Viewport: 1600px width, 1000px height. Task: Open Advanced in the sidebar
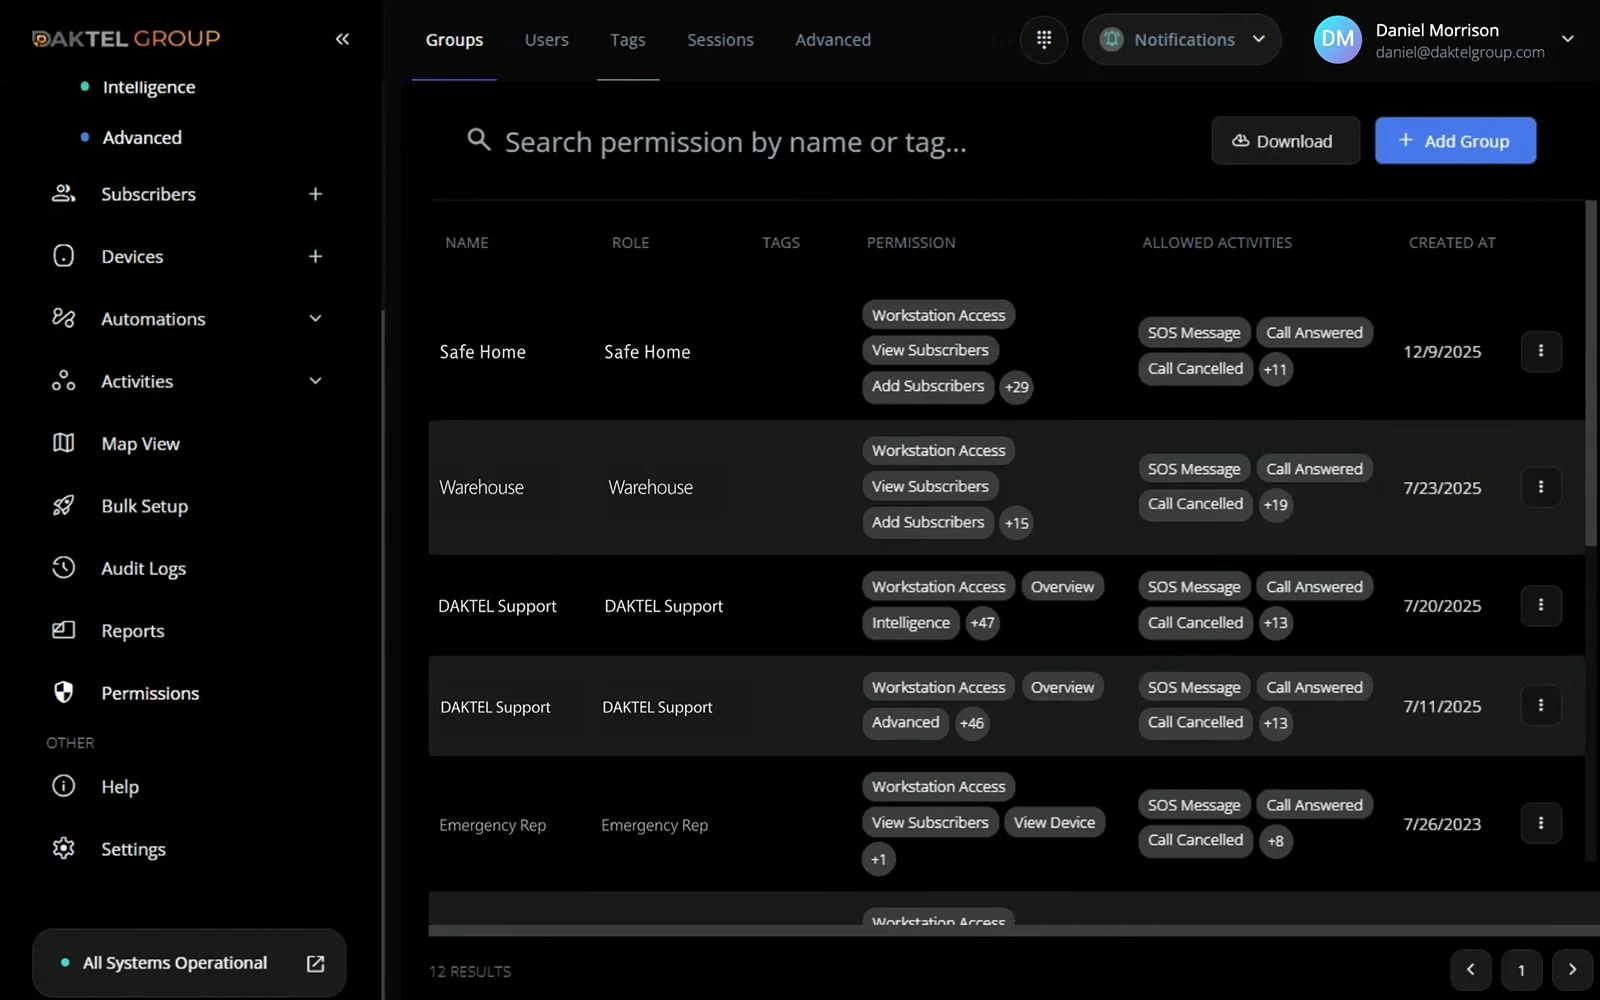coord(142,138)
